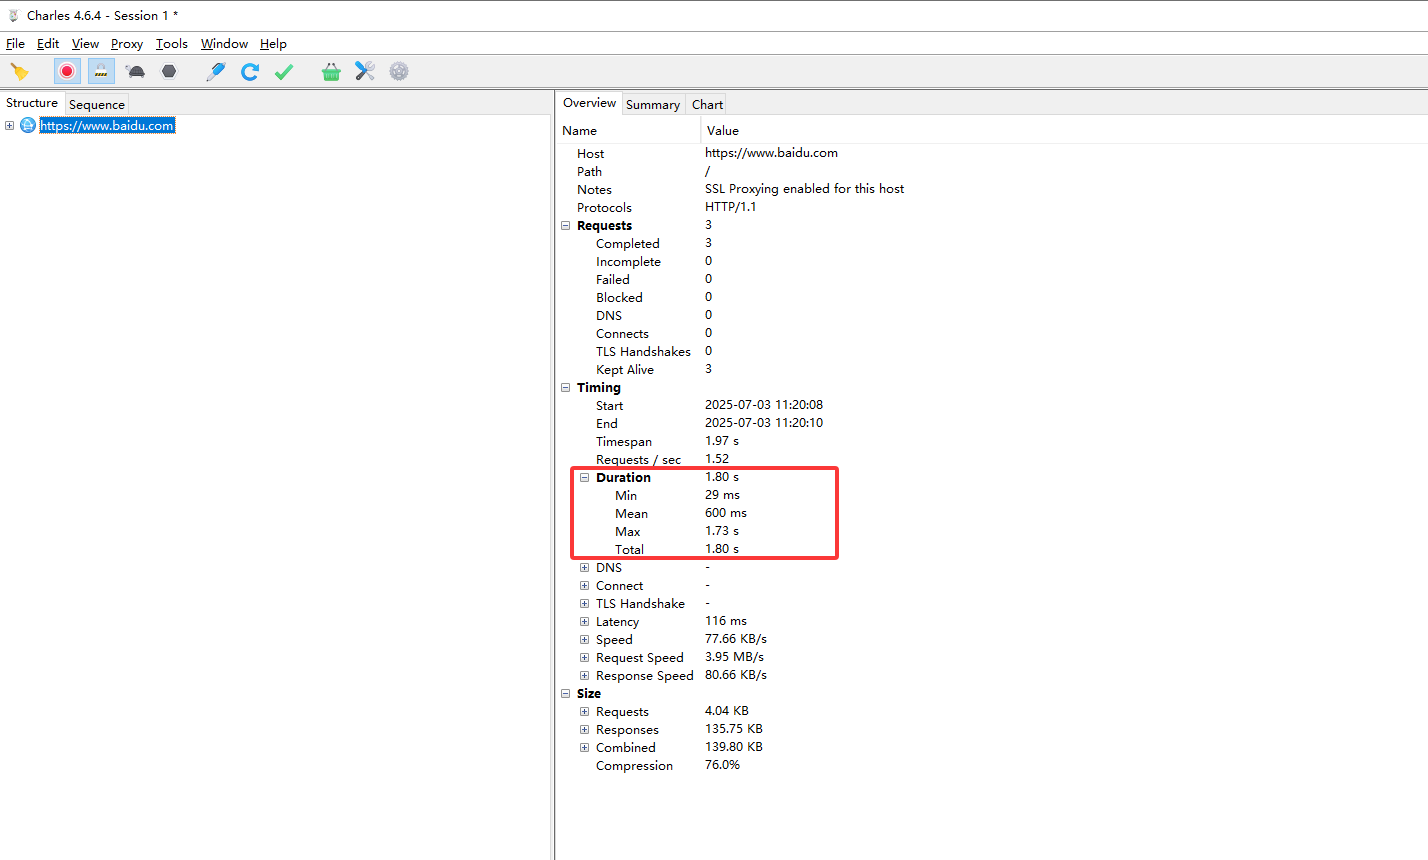Click the End time value 2025-07-03 11:20:10
The width and height of the screenshot is (1428, 860).
point(764,423)
